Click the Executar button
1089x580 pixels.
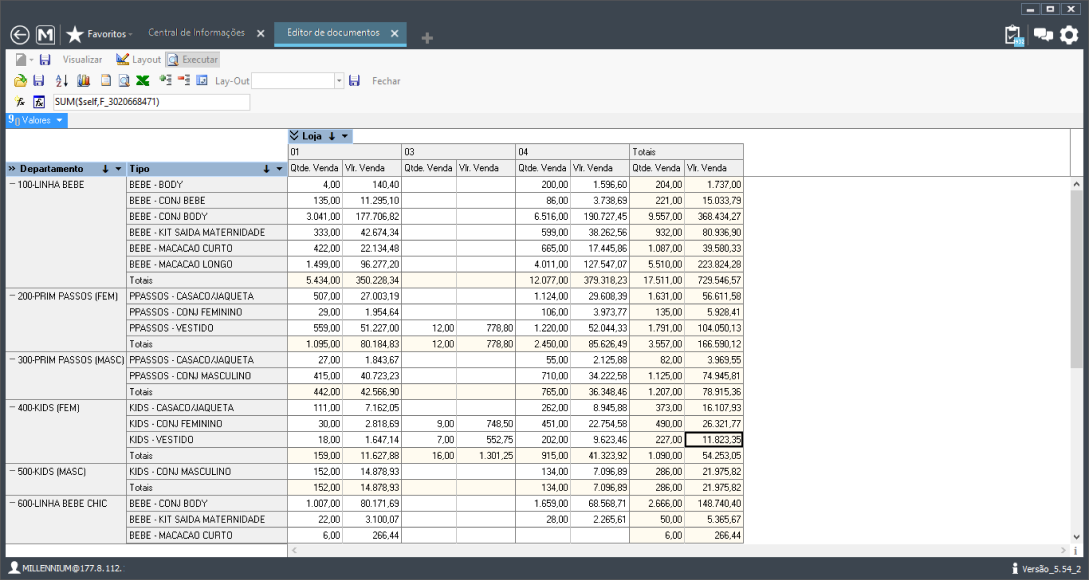pyautogui.click(x=192, y=60)
